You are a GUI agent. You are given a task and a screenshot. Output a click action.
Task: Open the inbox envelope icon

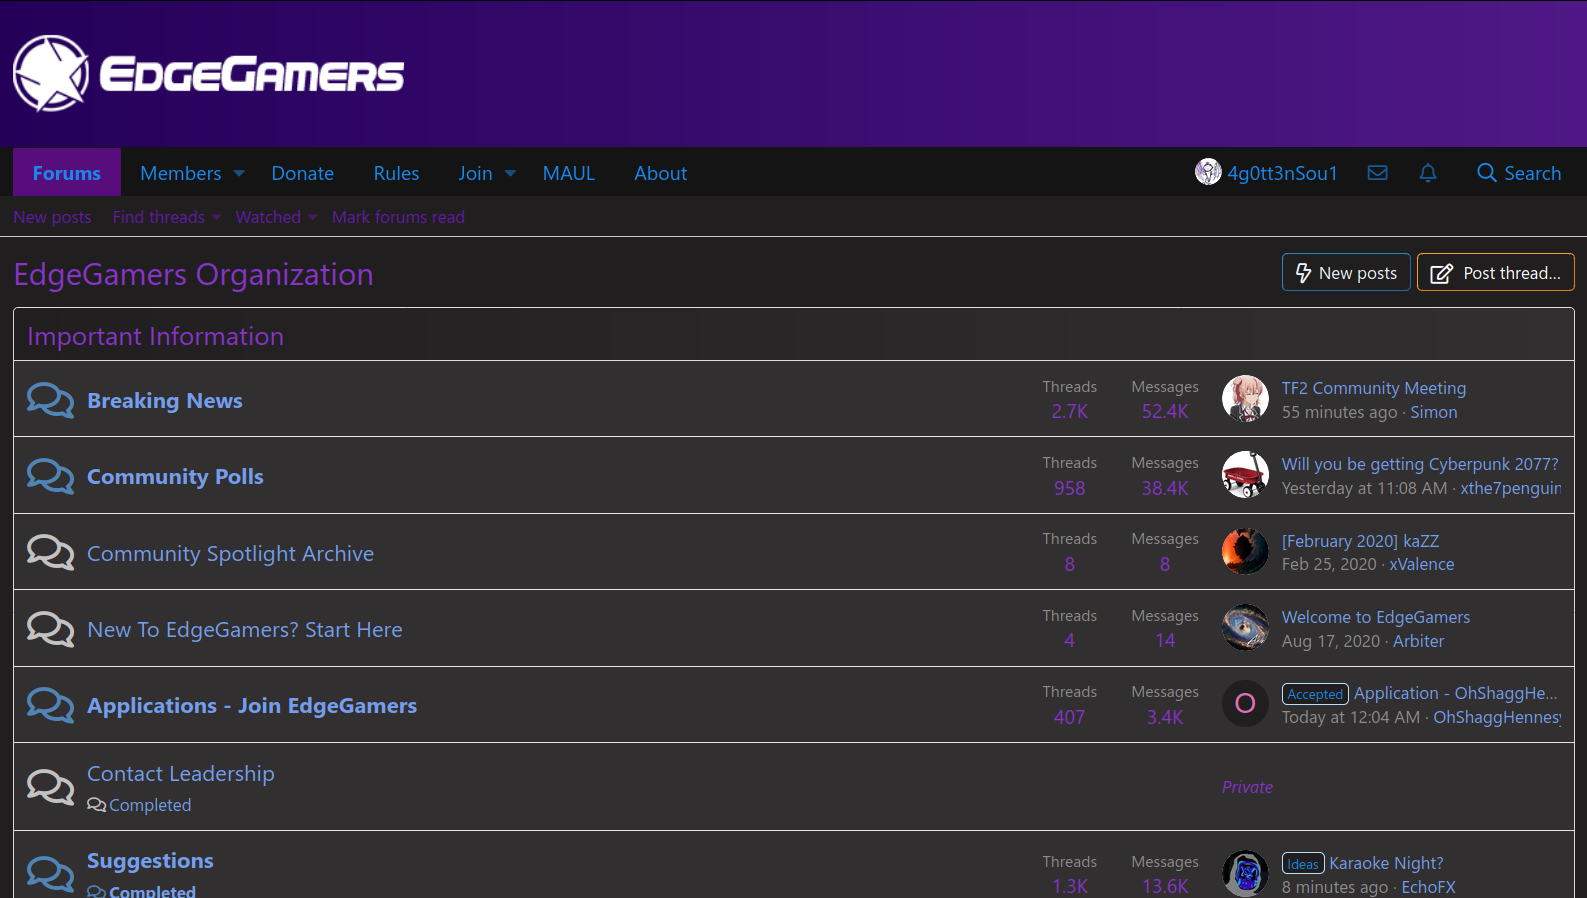1377,173
